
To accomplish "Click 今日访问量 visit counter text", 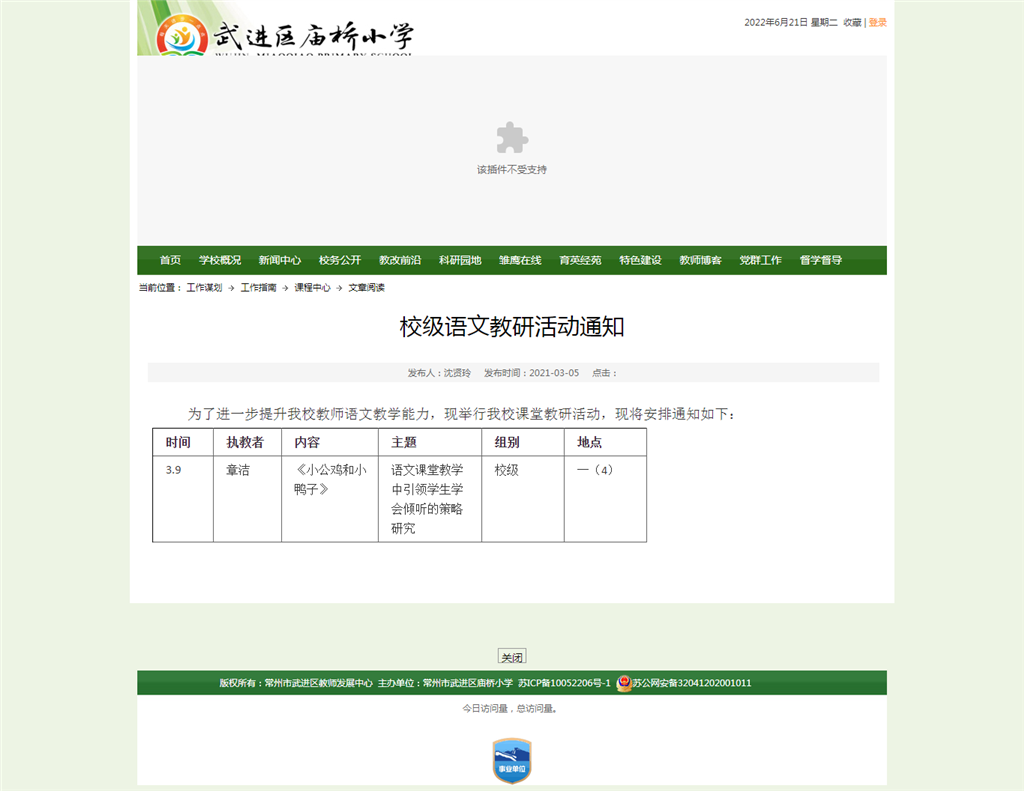I will click(485, 709).
